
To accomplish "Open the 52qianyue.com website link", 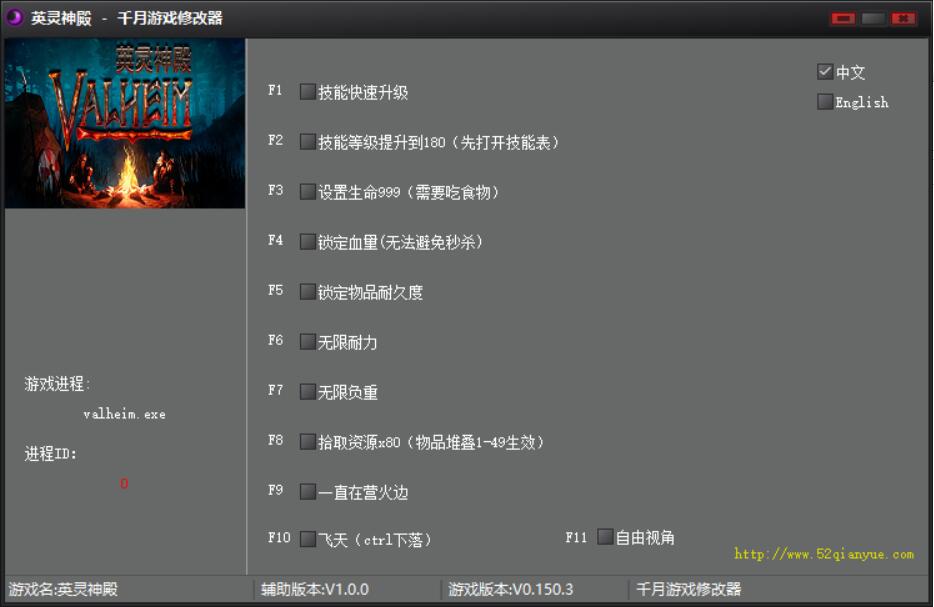I will (x=823, y=554).
